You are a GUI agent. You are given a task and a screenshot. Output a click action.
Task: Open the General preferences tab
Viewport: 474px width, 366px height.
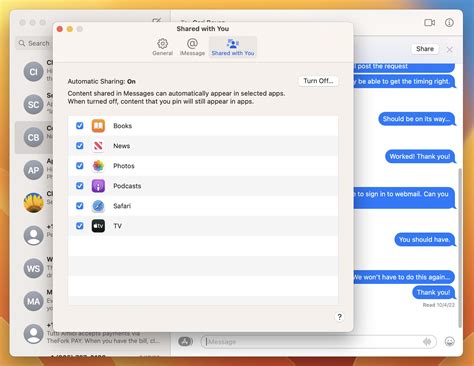[162, 47]
